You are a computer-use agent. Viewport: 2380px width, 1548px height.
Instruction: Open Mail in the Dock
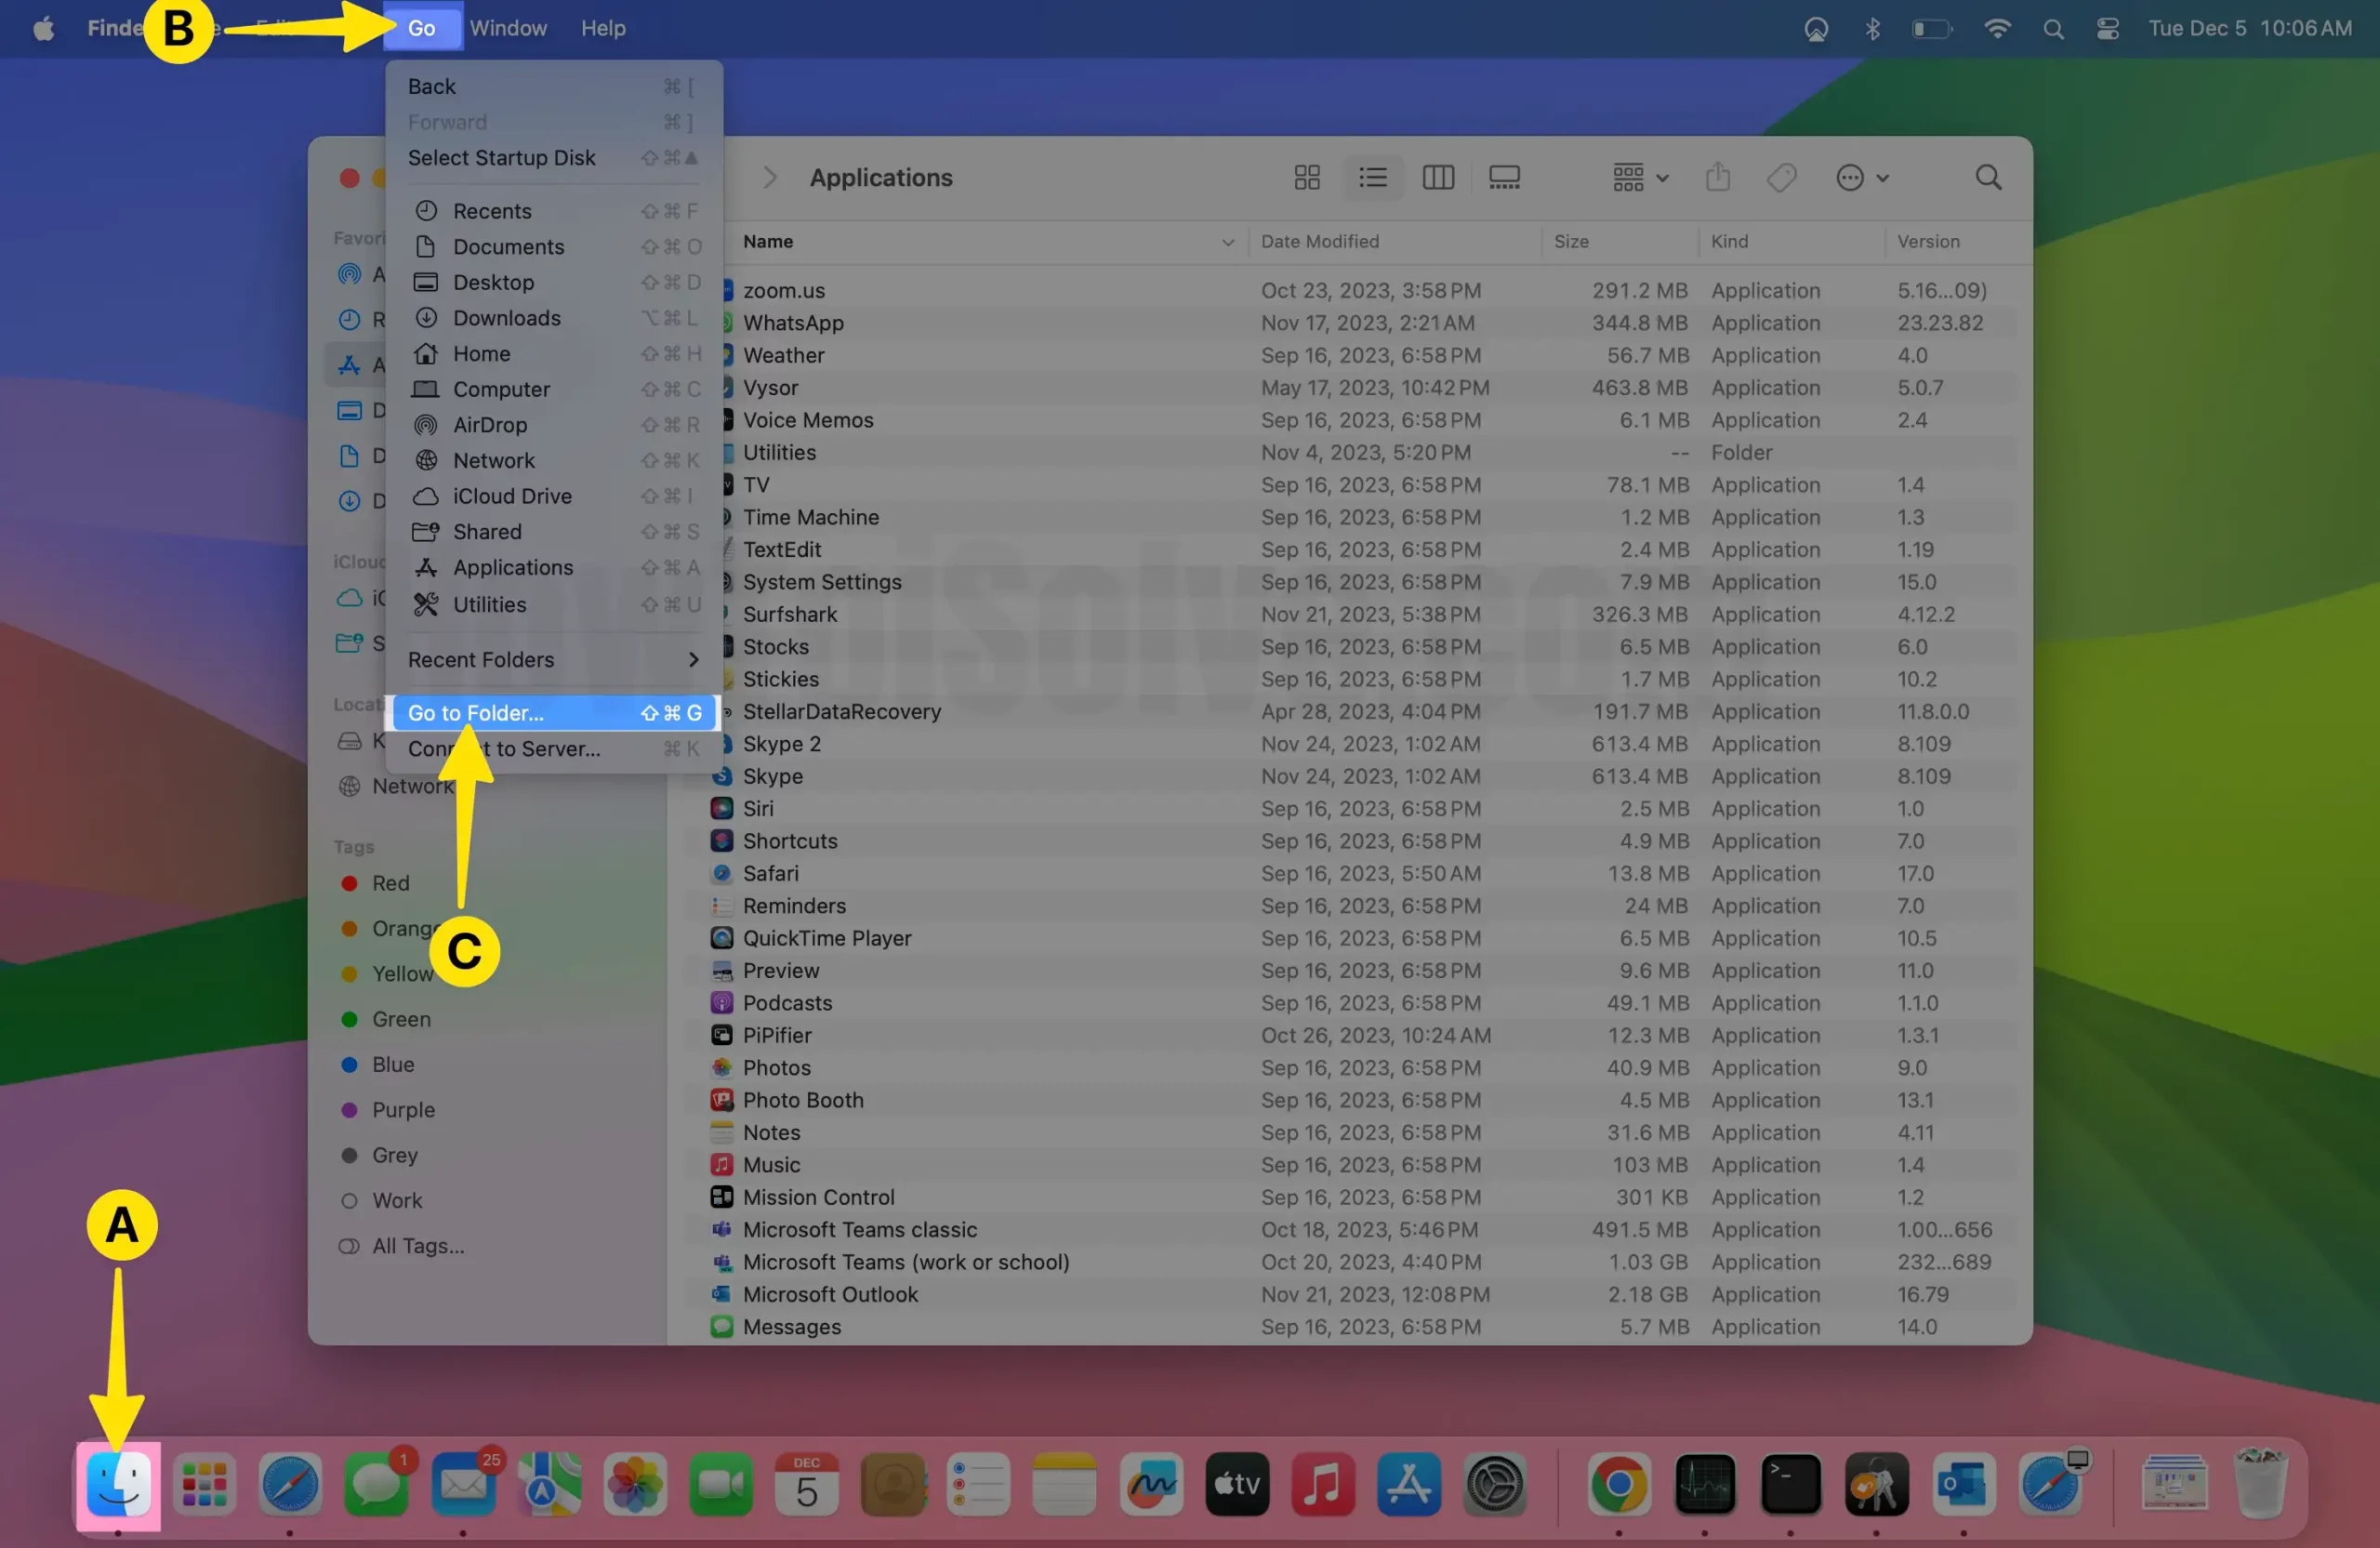[463, 1484]
